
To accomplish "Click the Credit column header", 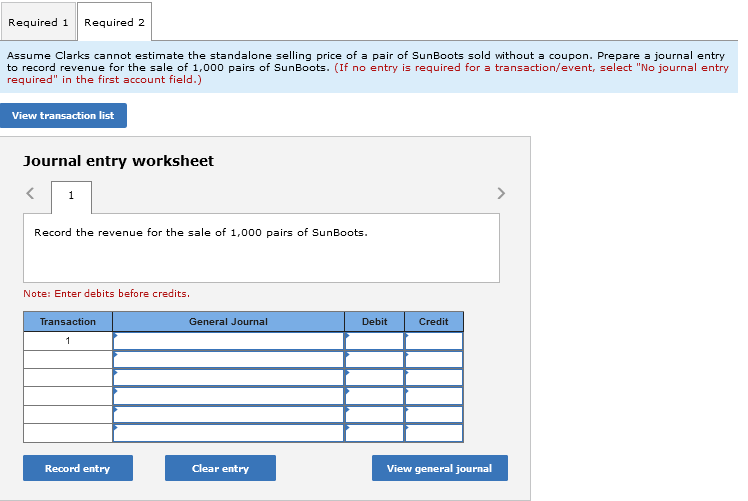I will pos(434,322).
